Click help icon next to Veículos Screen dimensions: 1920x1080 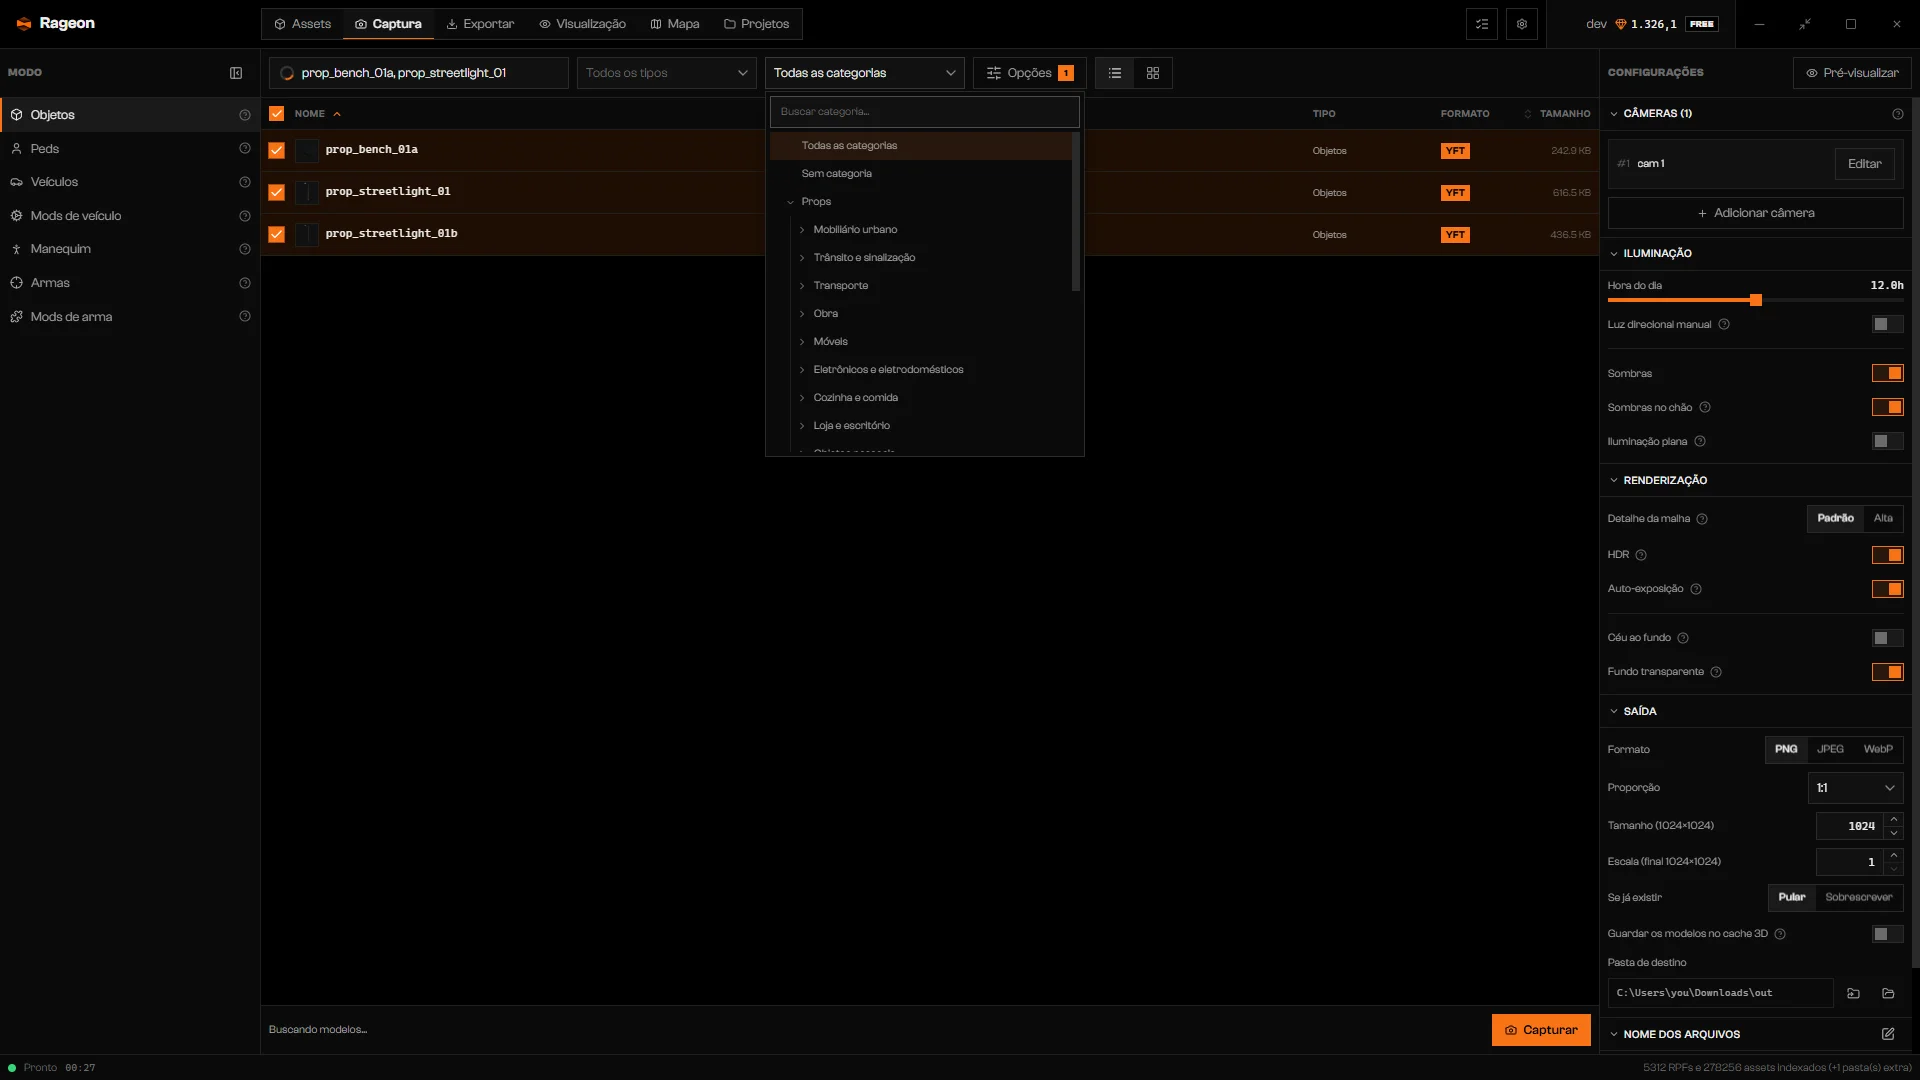coord(245,182)
